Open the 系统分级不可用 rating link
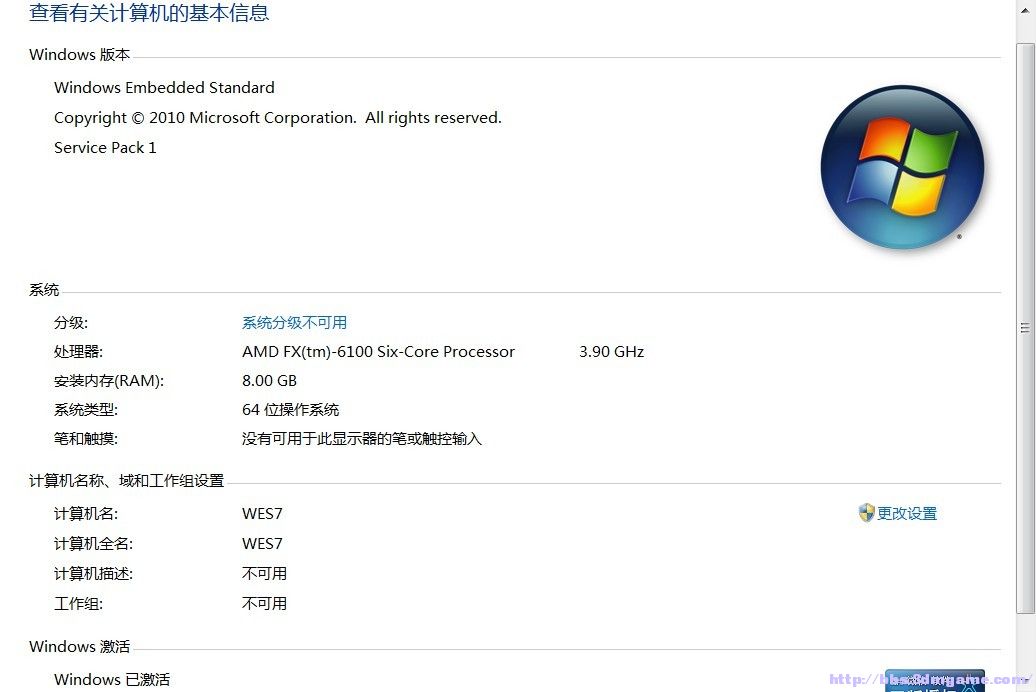The width and height of the screenshot is (1036, 692). [294, 323]
